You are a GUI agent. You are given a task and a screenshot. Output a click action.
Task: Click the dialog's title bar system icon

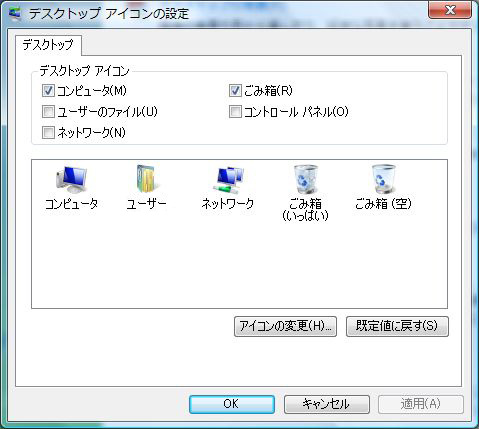click(x=14, y=14)
